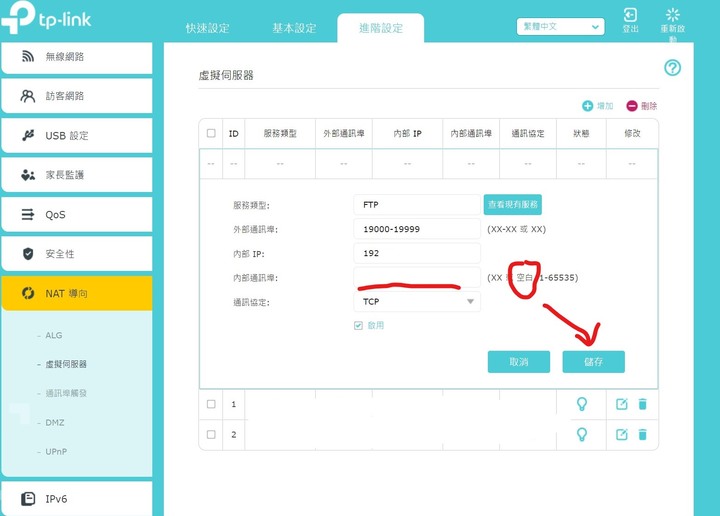Toggle status bulb for entry 1

(x=581, y=404)
